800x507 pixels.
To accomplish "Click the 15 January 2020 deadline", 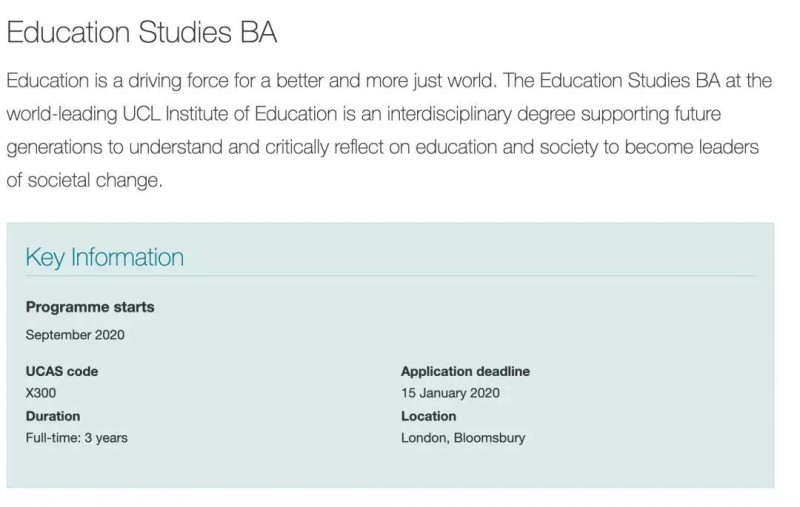I will (x=451, y=393).
